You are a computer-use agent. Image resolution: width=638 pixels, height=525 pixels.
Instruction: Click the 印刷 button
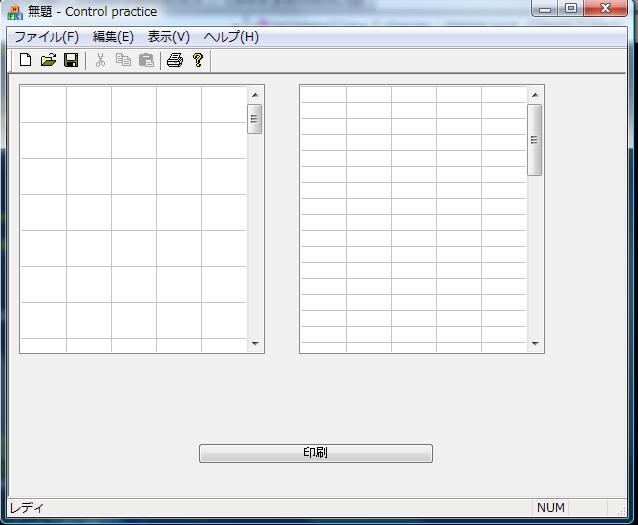tap(316, 453)
